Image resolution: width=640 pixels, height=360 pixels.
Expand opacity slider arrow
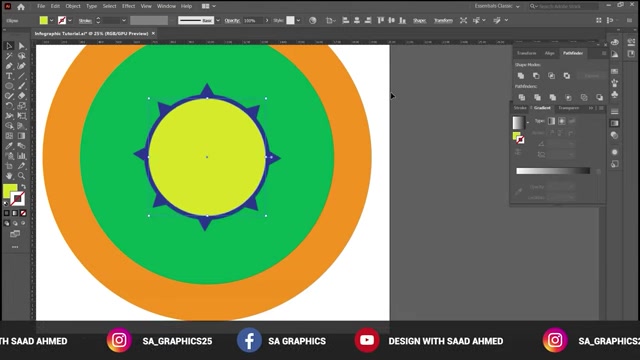coord(267,20)
